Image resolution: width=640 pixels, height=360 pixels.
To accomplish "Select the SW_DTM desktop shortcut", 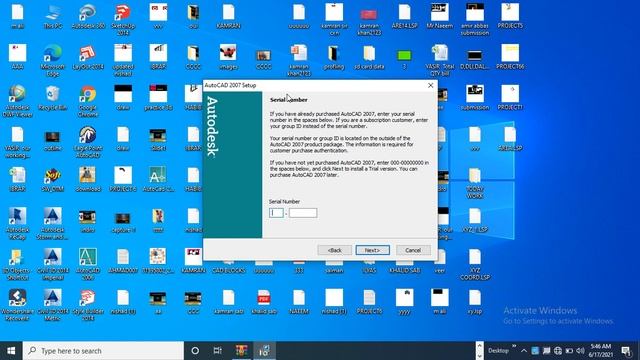I will click(x=53, y=180).
